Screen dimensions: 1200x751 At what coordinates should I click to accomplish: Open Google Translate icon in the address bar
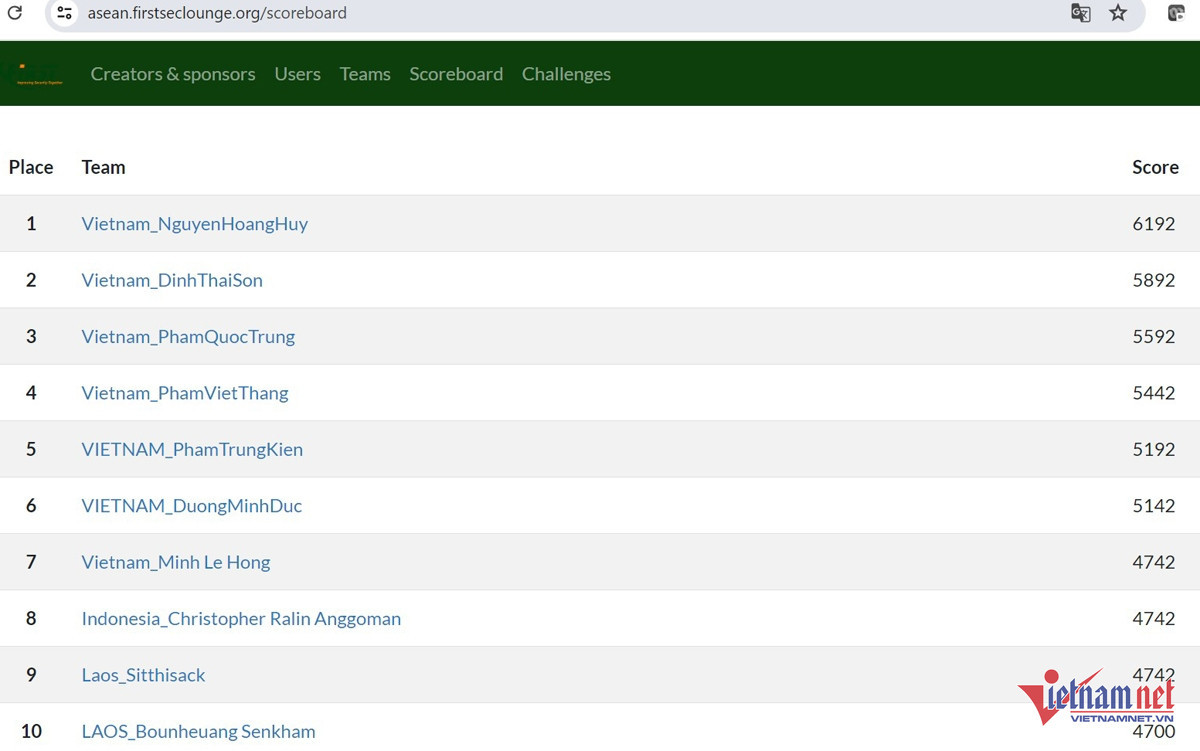pos(1081,13)
